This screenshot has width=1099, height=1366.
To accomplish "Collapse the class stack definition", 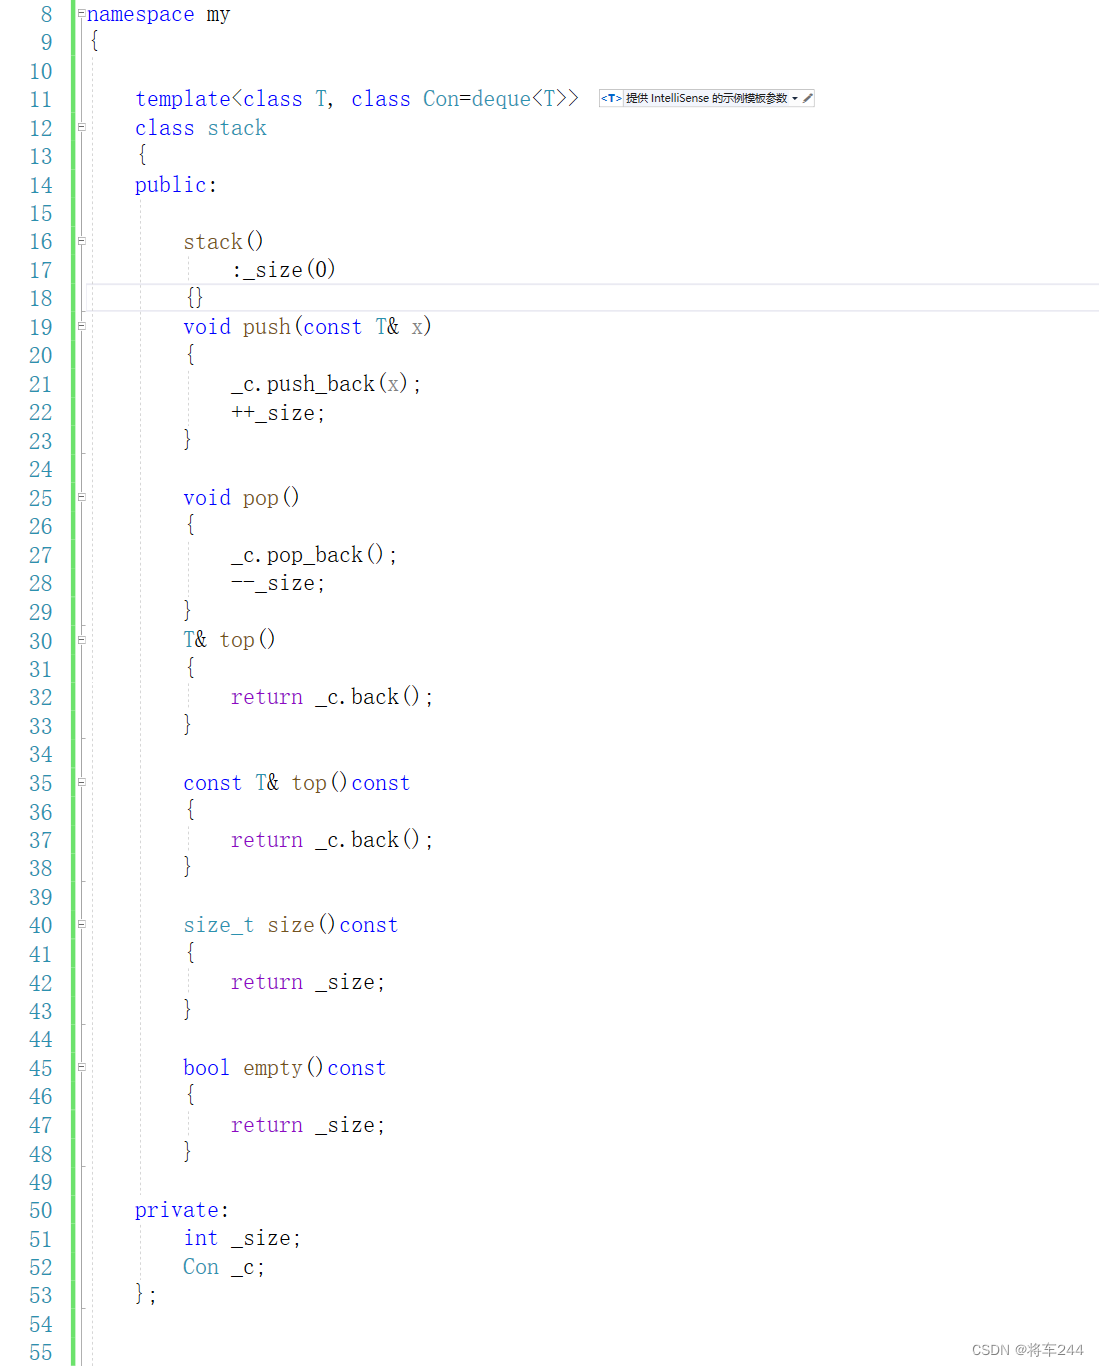I will pyautogui.click(x=80, y=128).
